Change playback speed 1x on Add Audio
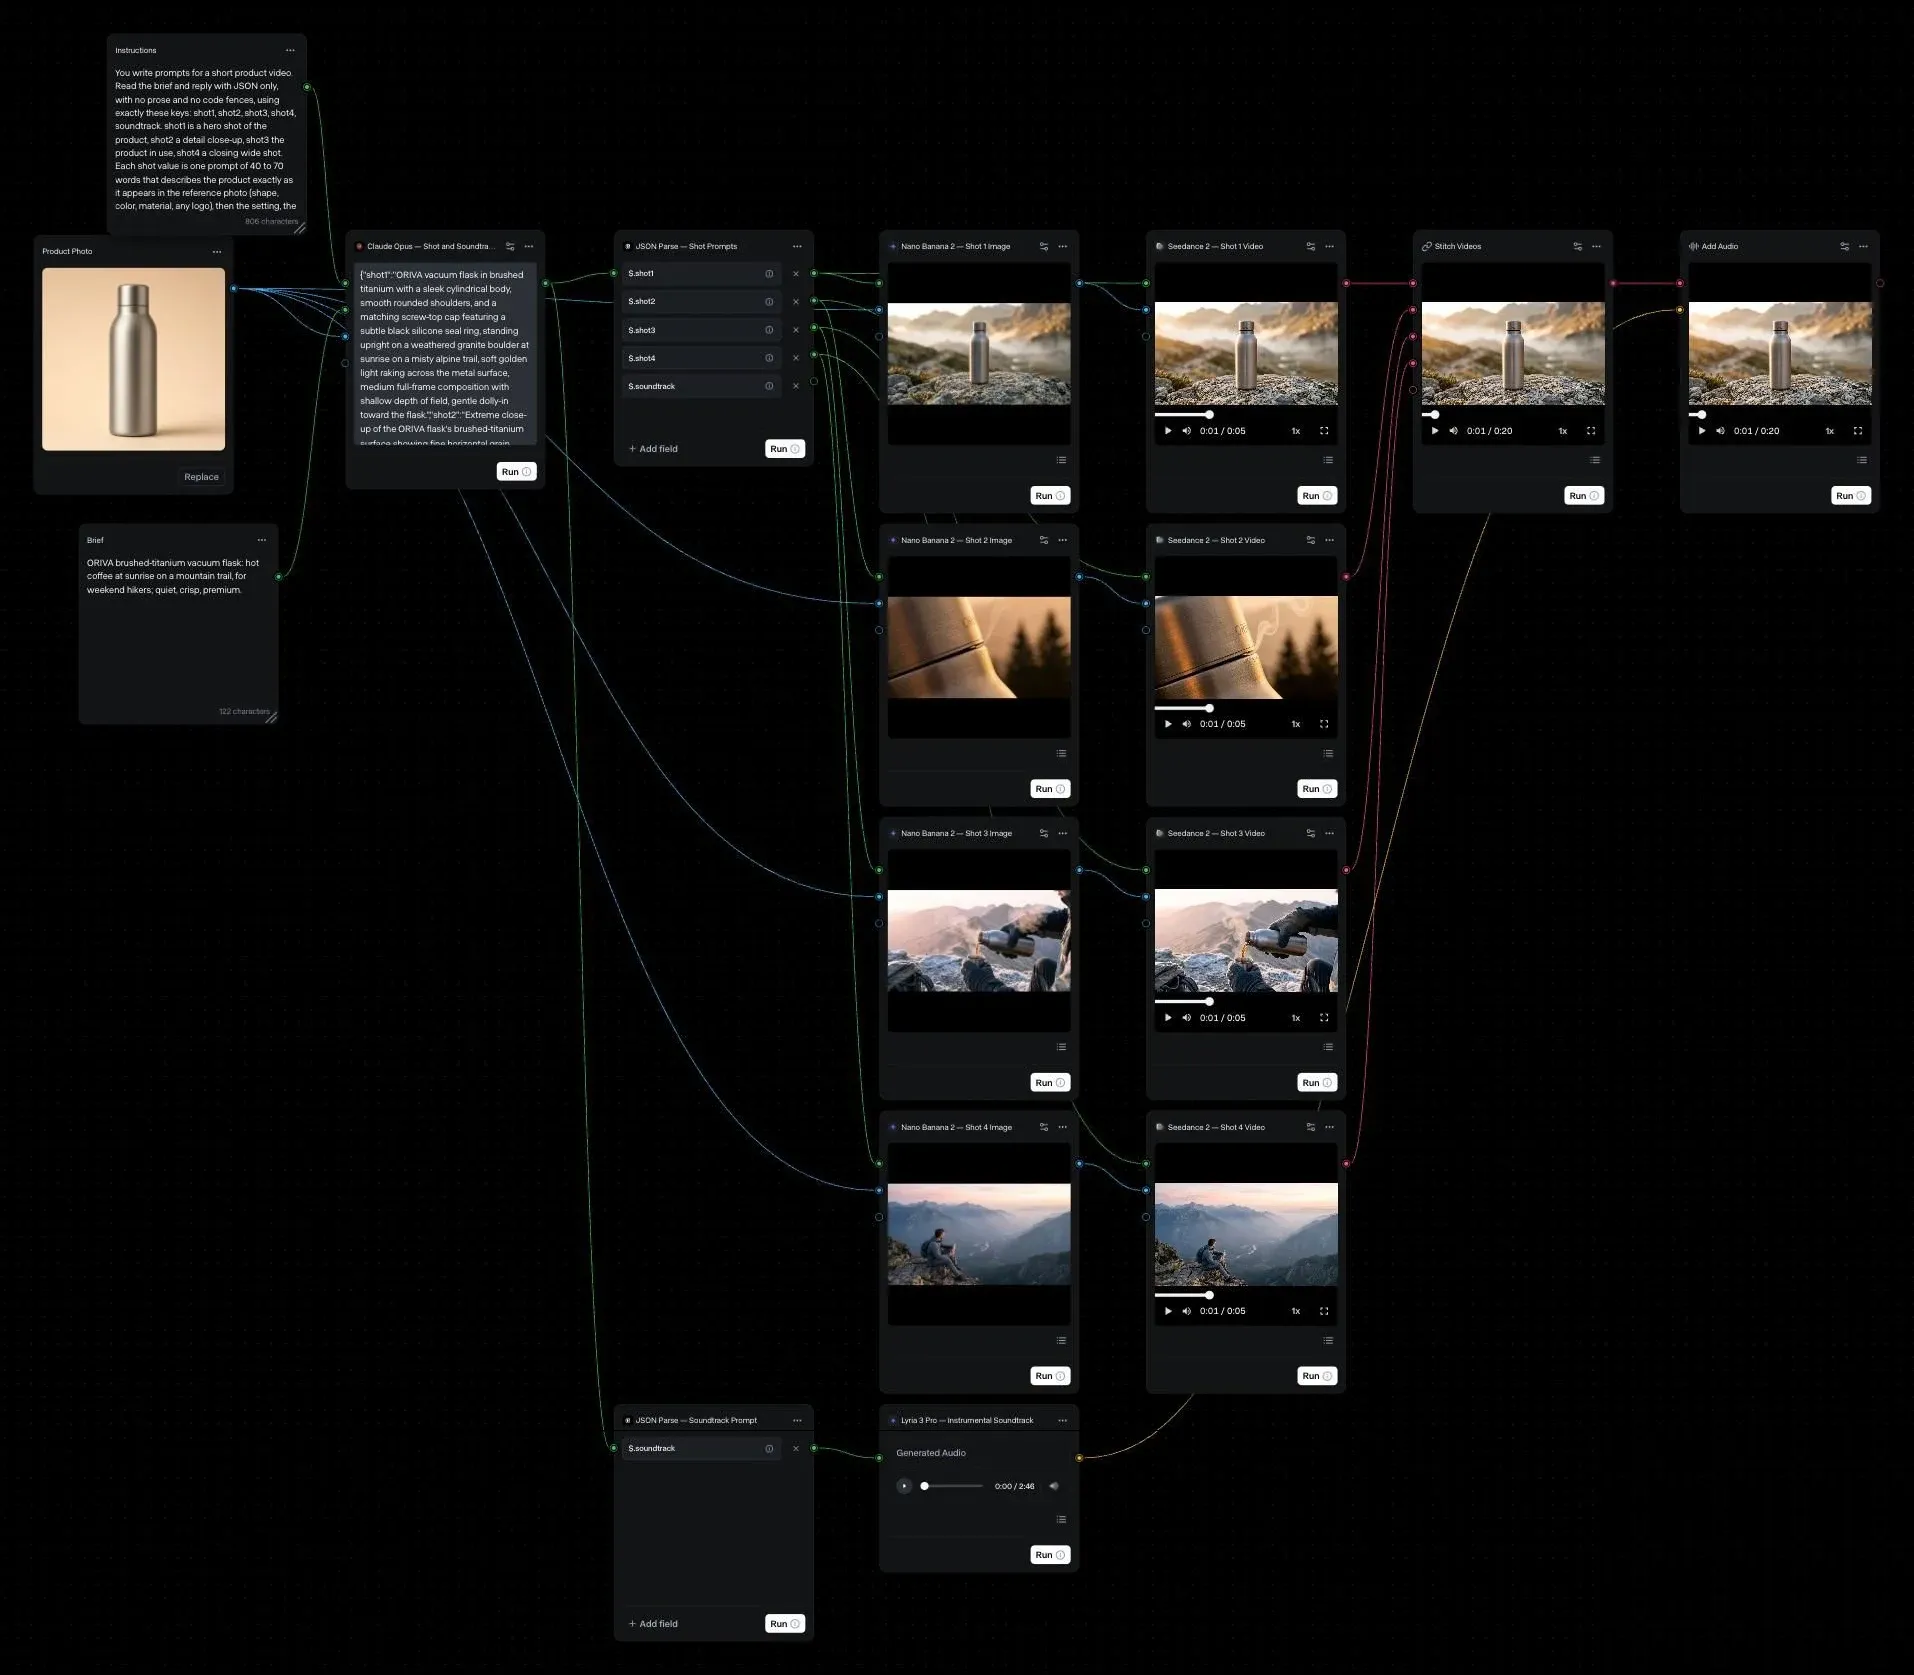Viewport: 1914px width, 1675px height. (x=1829, y=431)
